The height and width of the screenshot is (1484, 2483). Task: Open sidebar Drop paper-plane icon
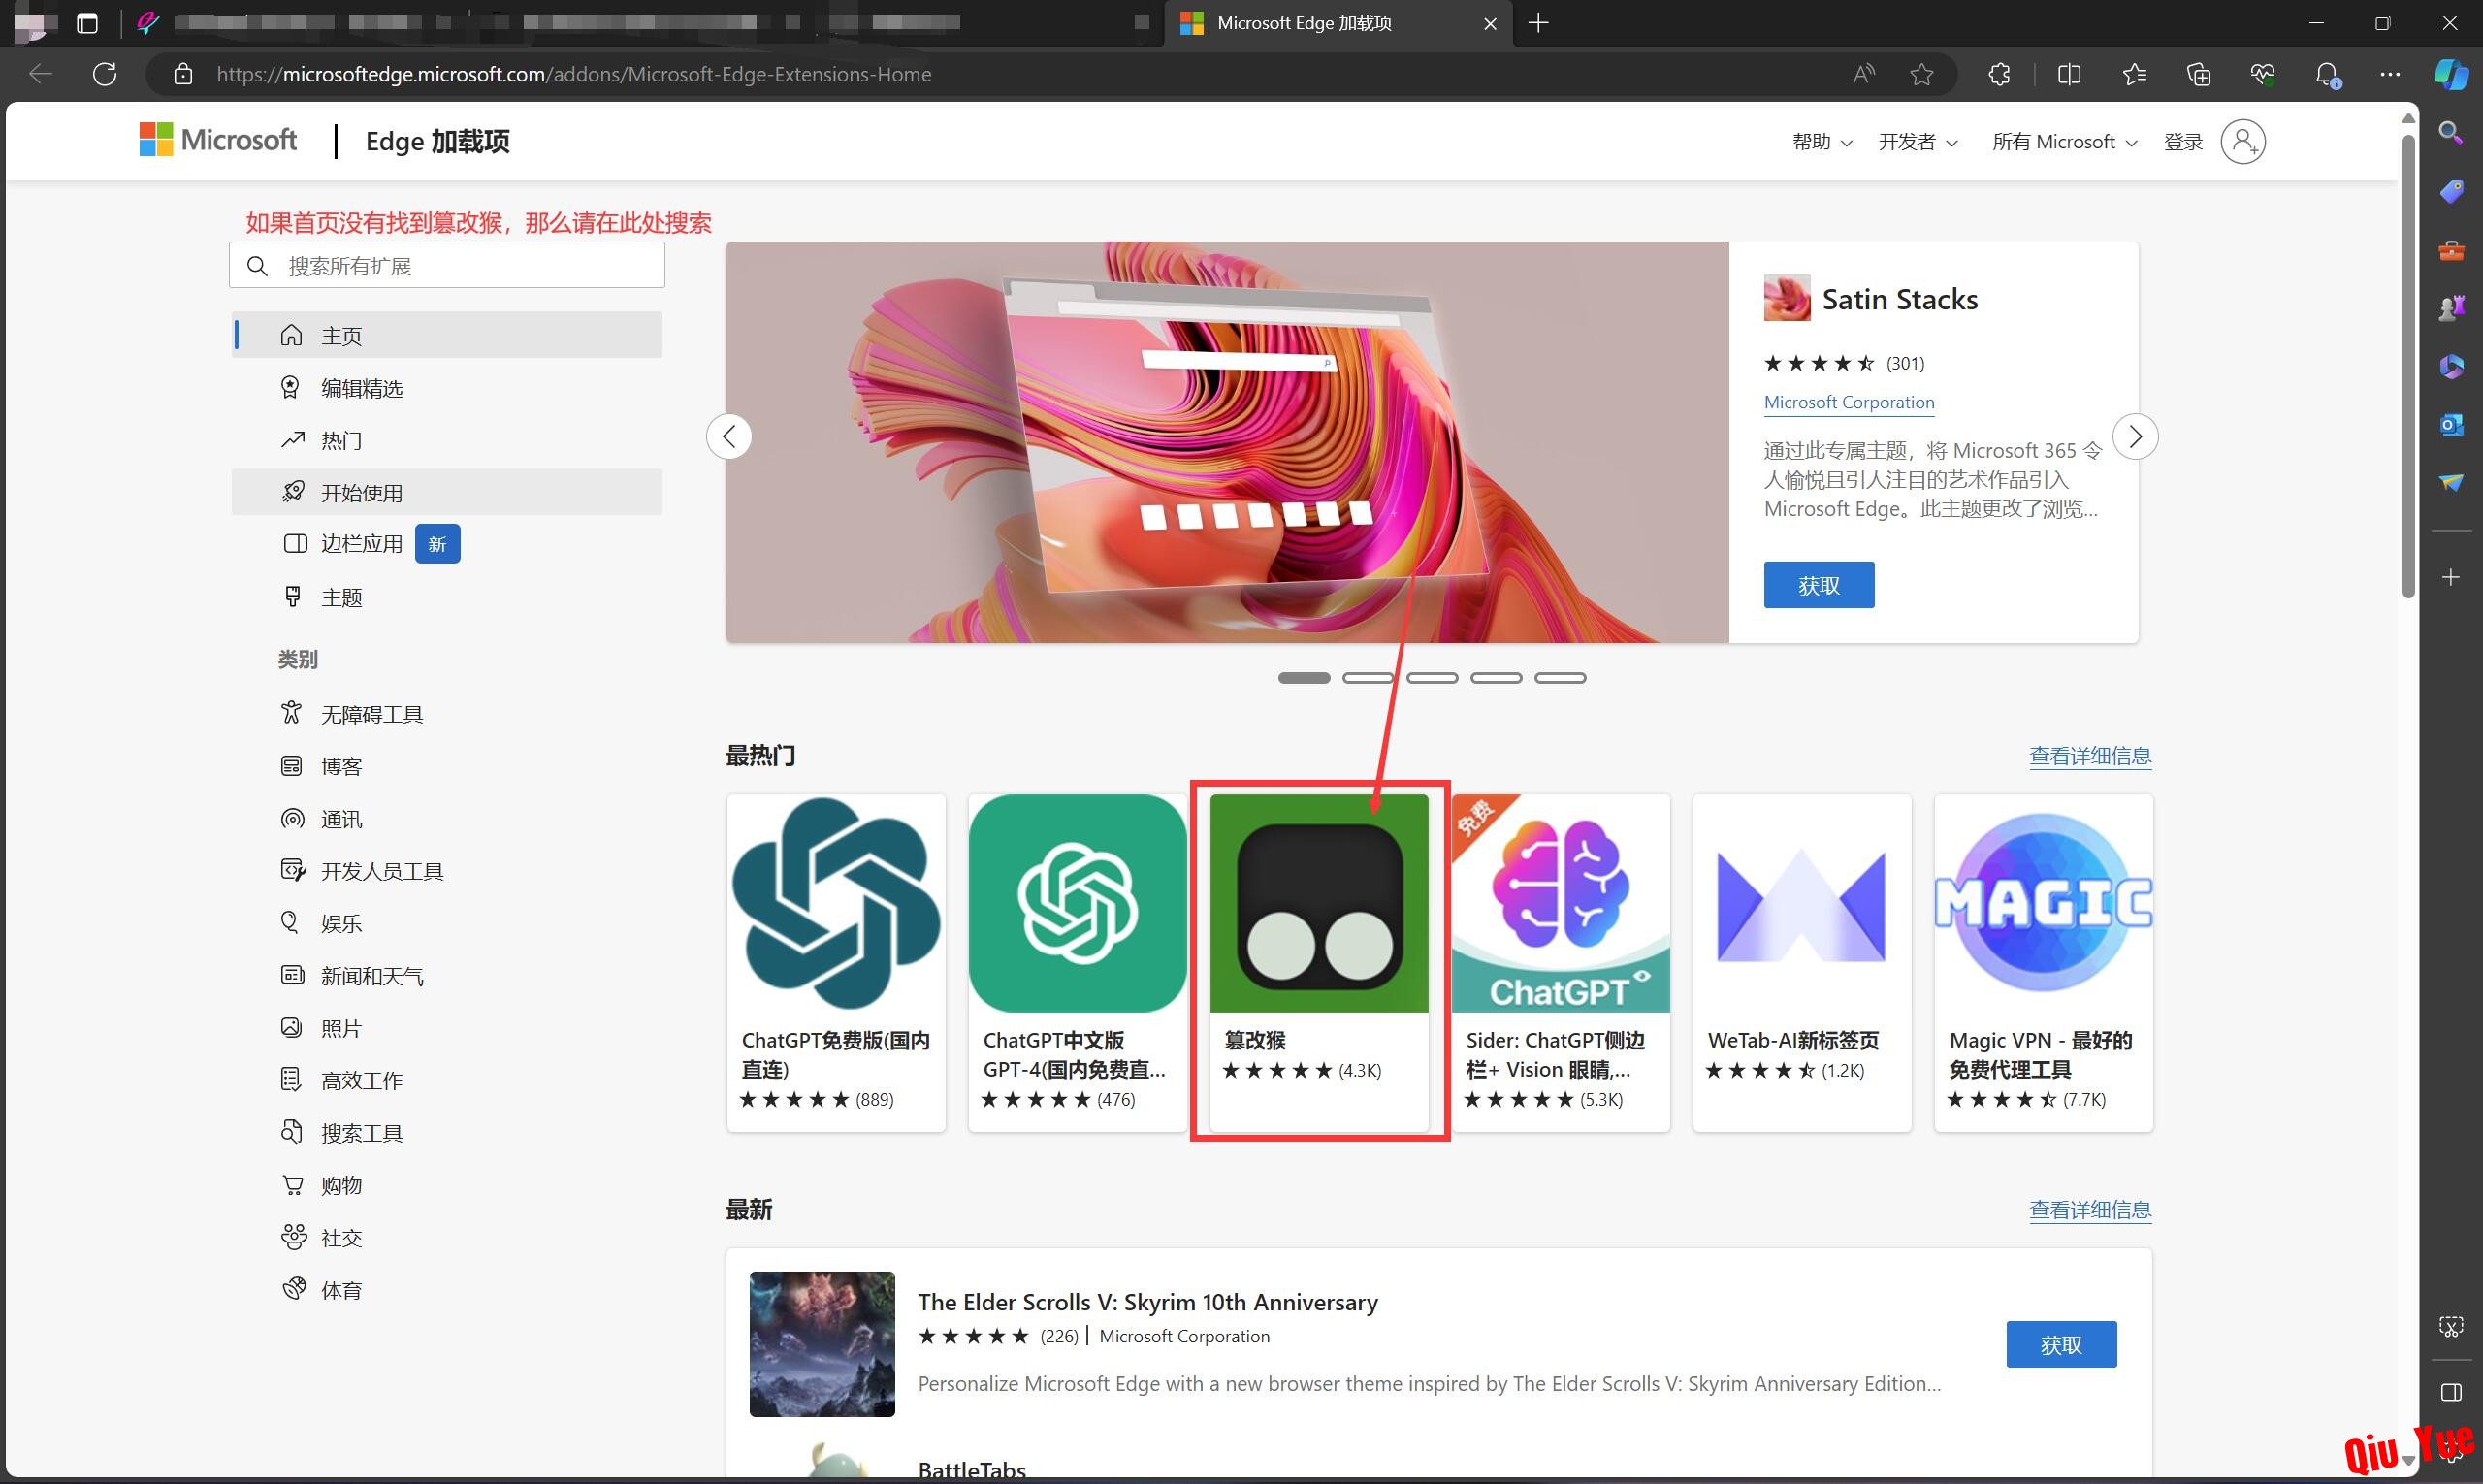click(x=2451, y=483)
